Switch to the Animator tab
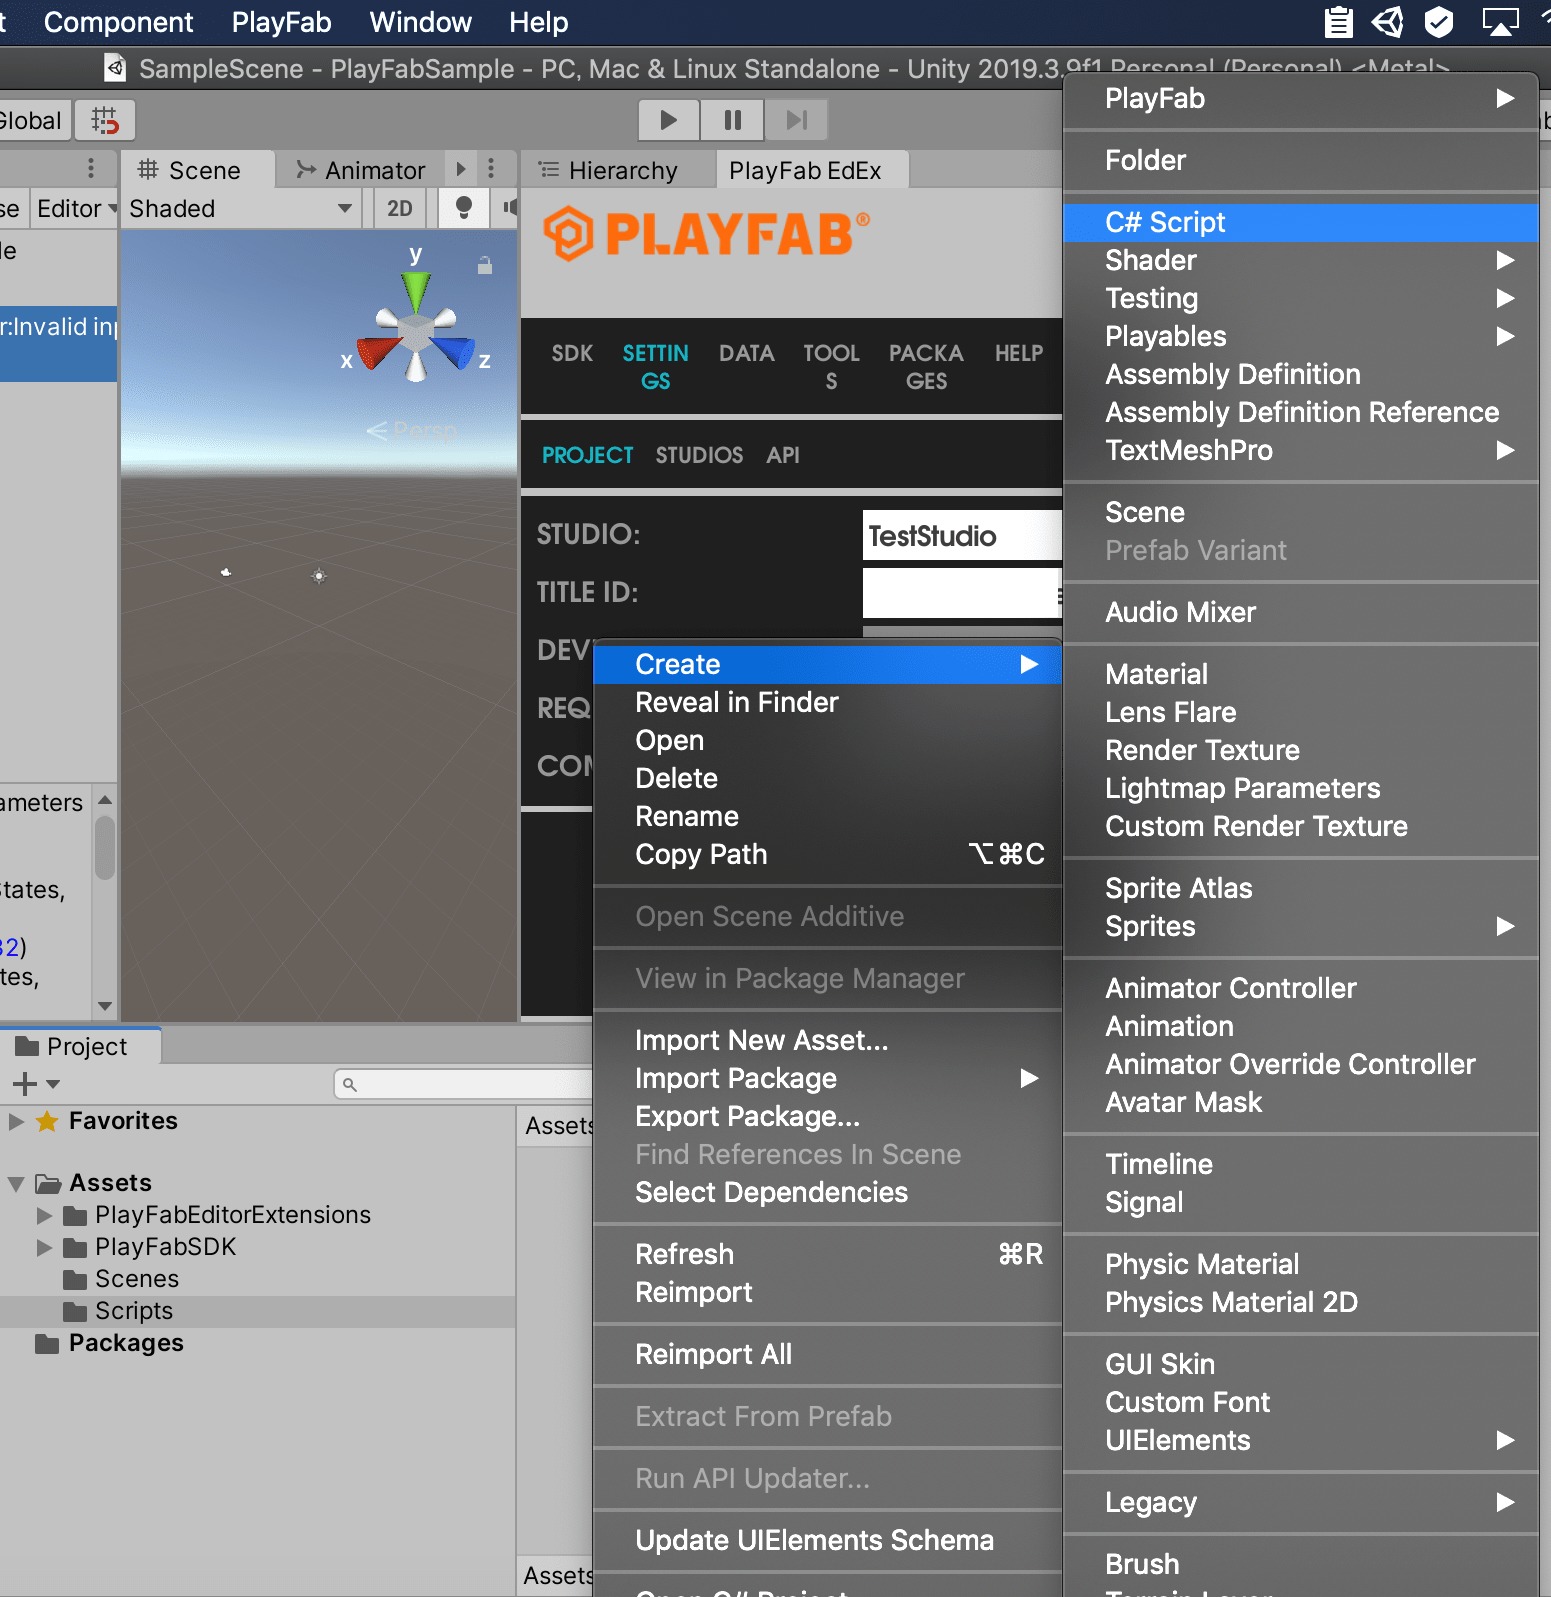The image size is (1551, 1597). tap(361, 170)
